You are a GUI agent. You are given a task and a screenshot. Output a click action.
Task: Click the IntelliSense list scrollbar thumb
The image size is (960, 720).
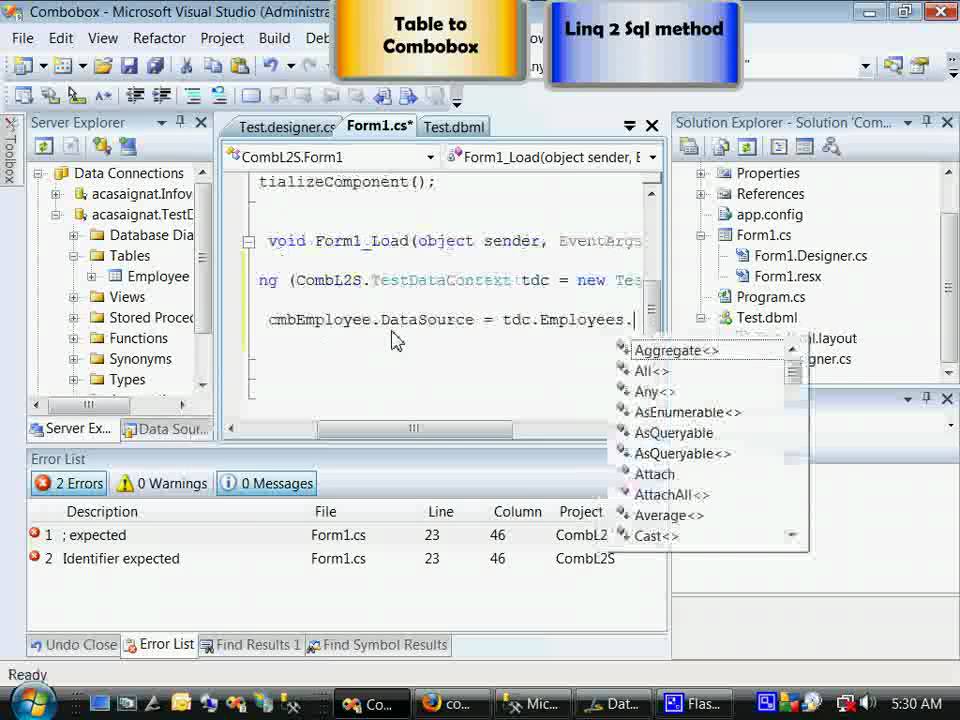(x=793, y=372)
